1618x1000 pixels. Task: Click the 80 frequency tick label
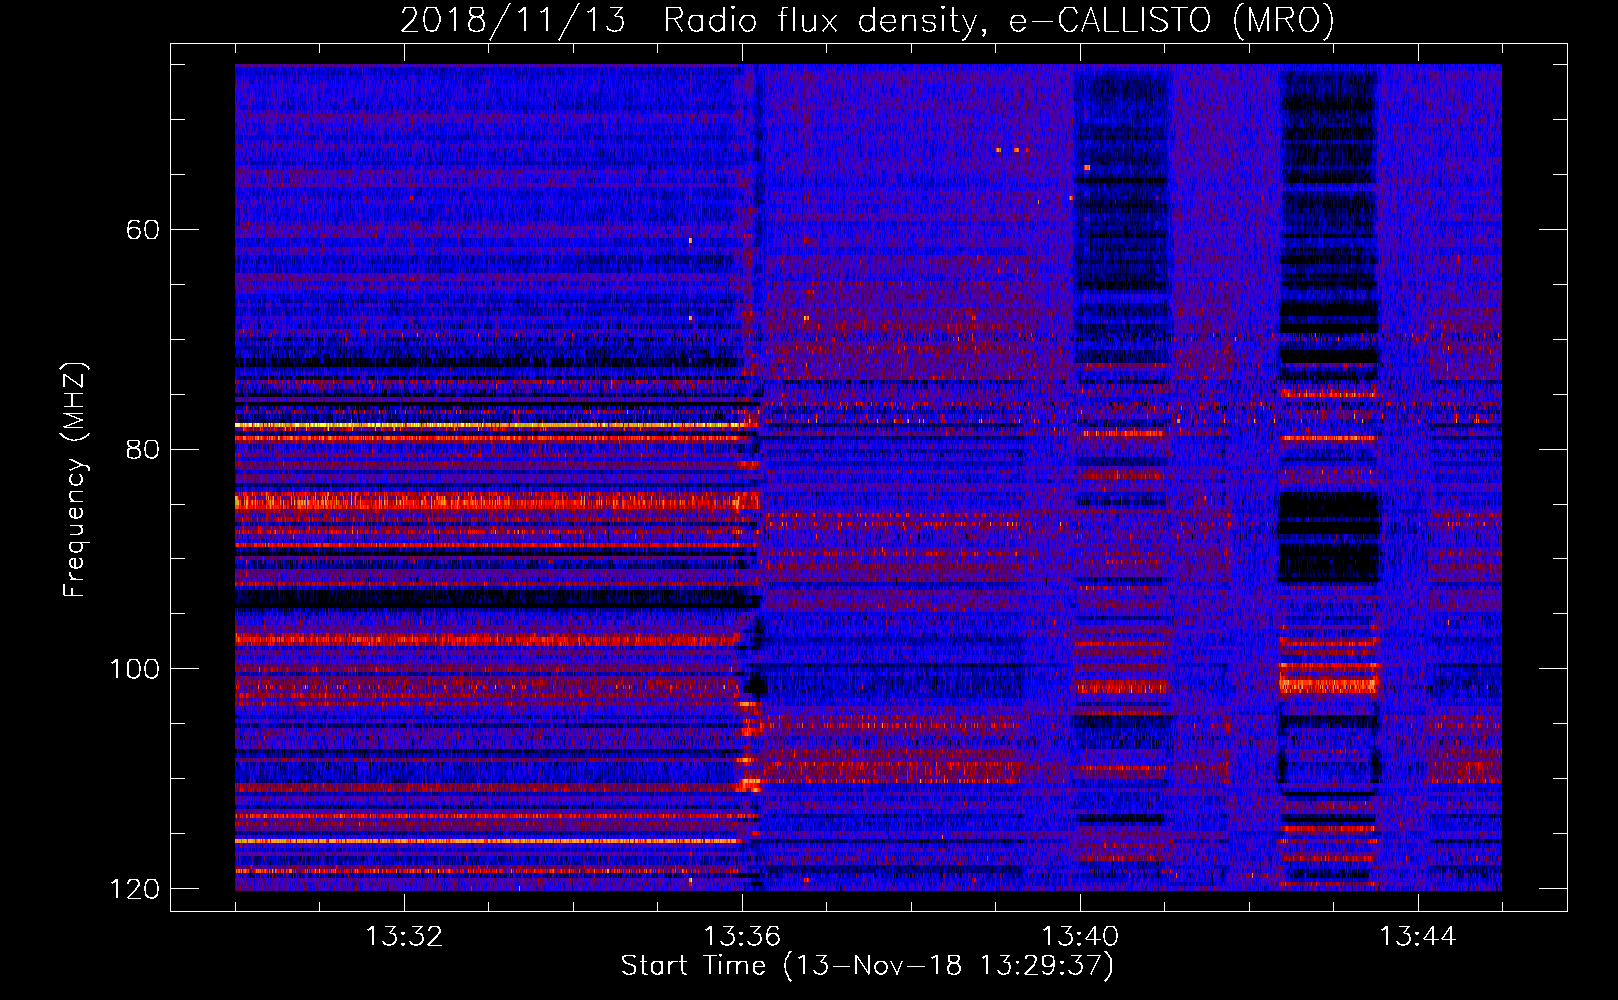click(x=143, y=449)
